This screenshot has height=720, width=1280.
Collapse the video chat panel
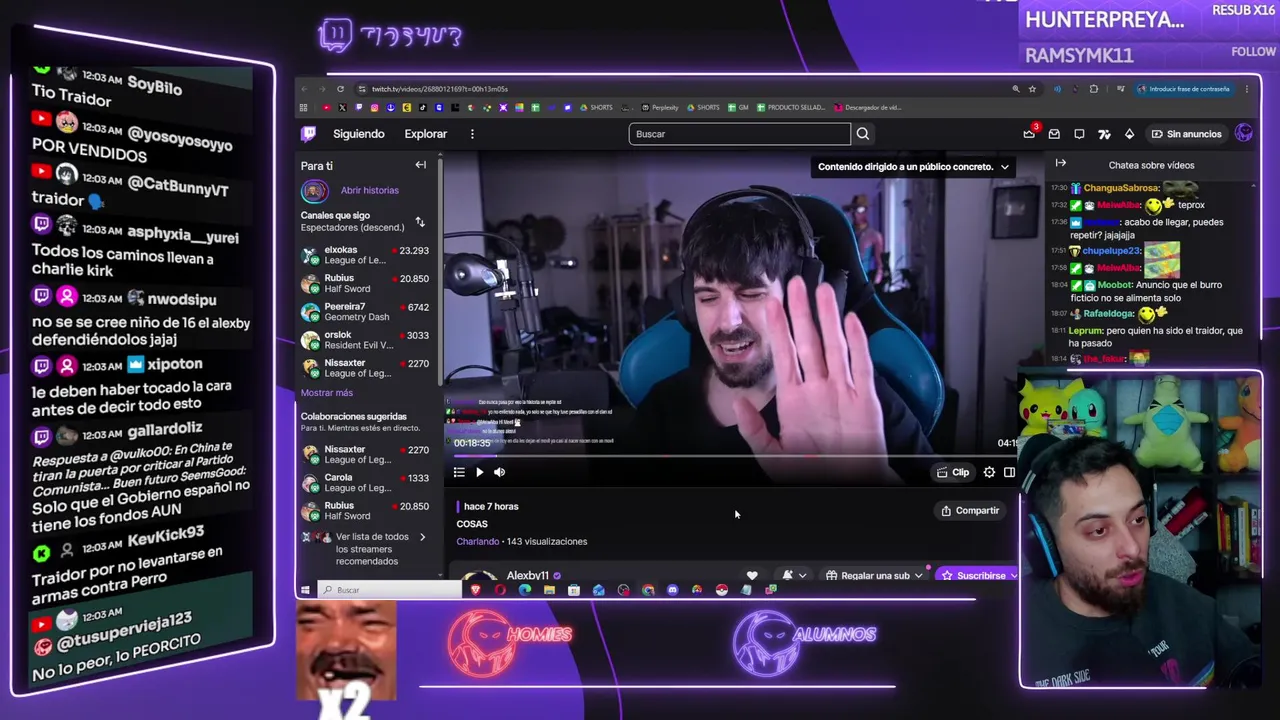coord(1061,163)
